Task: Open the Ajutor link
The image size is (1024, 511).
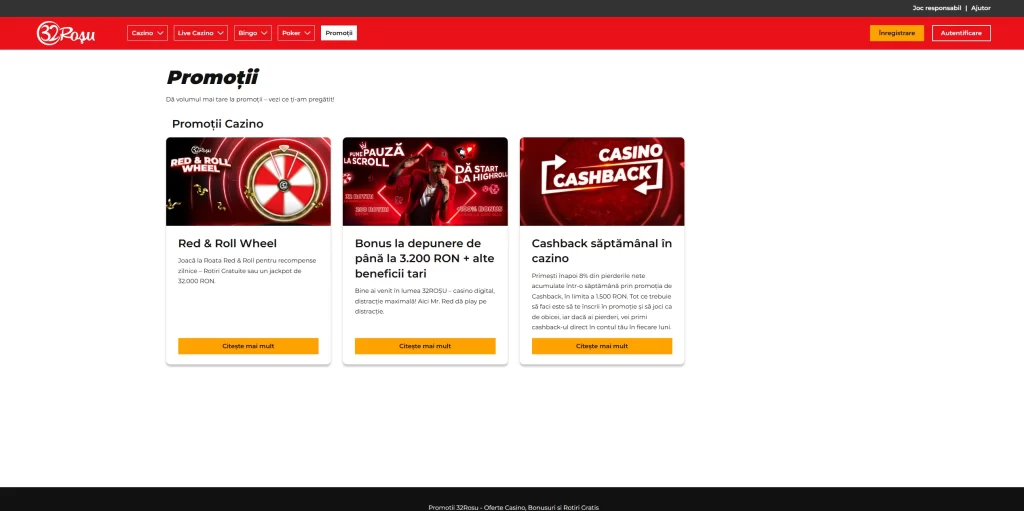Action: (x=981, y=8)
